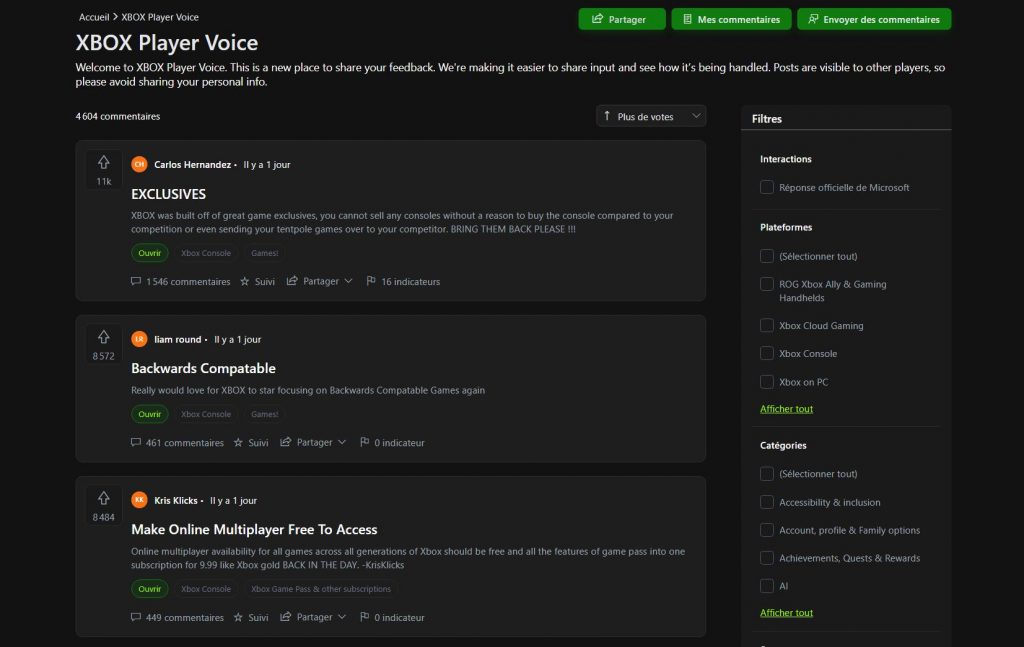Viewport: 1024px width, 647px height.
Task: Open the EXCLUSIVES post title
Action: (168, 194)
